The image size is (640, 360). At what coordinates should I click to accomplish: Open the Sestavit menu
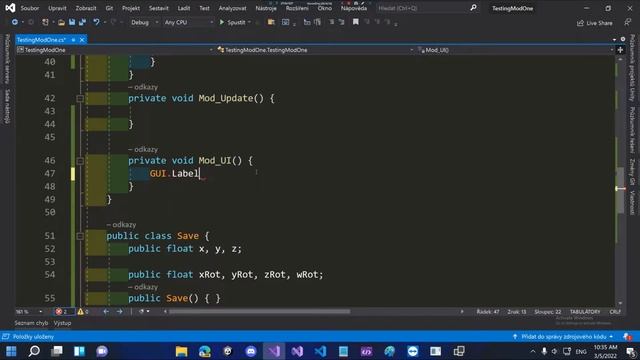pos(158,8)
